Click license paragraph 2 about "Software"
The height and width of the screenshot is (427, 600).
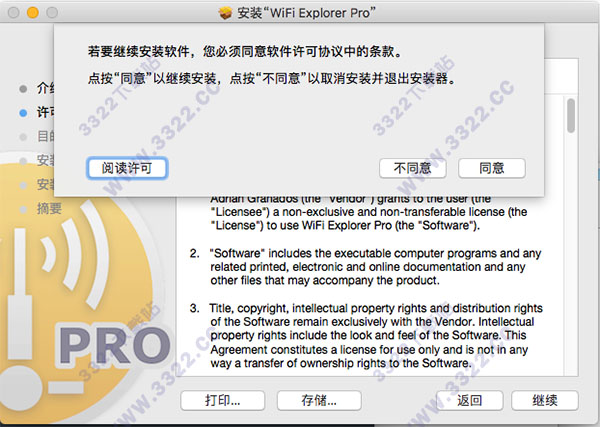(365, 267)
